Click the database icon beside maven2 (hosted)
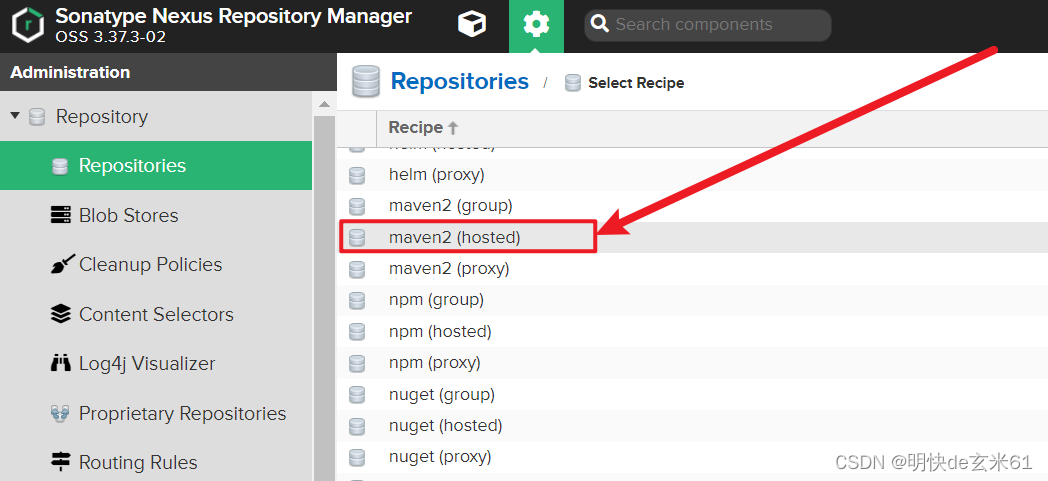 click(x=358, y=237)
